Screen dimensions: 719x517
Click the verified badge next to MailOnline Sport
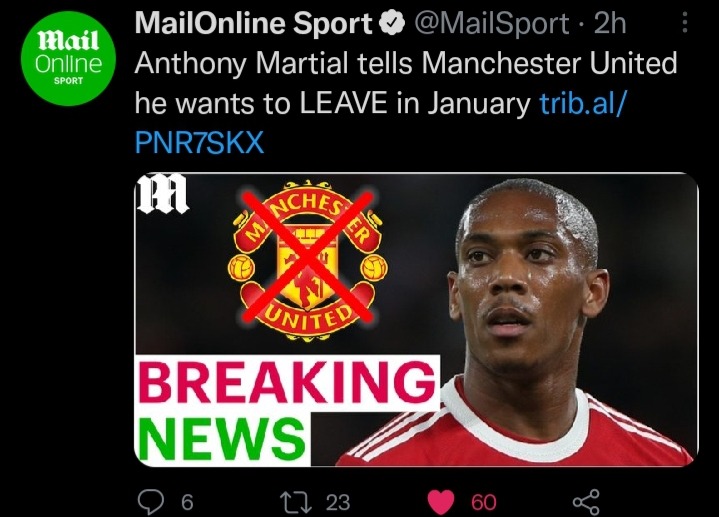391,23
